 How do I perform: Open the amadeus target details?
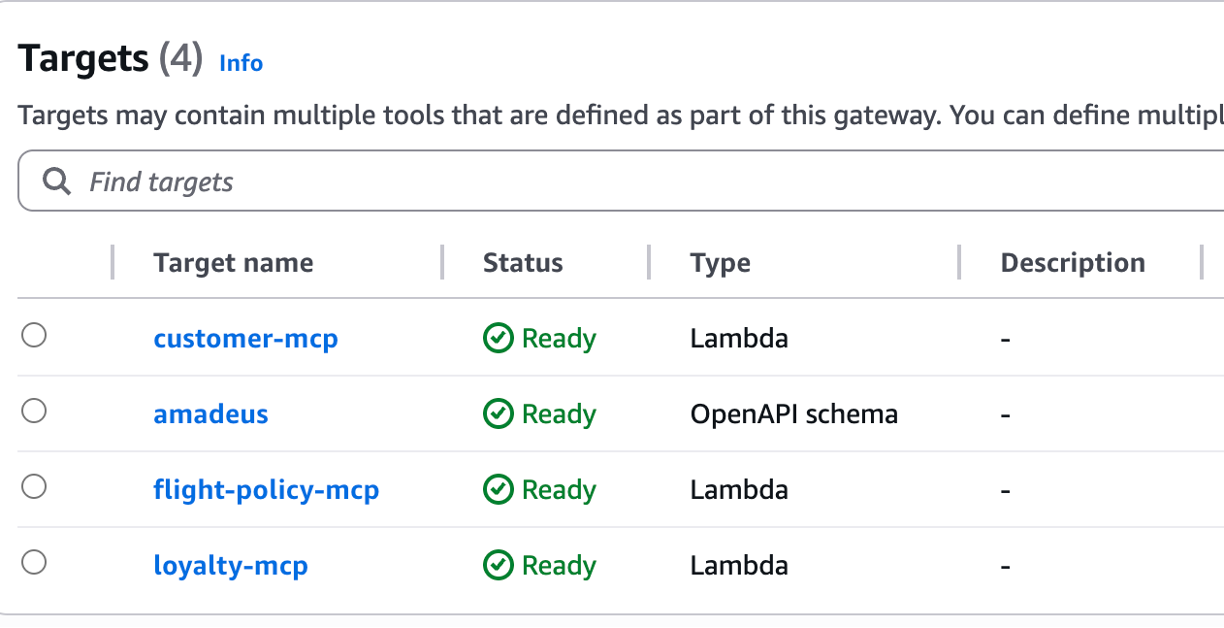(x=210, y=414)
